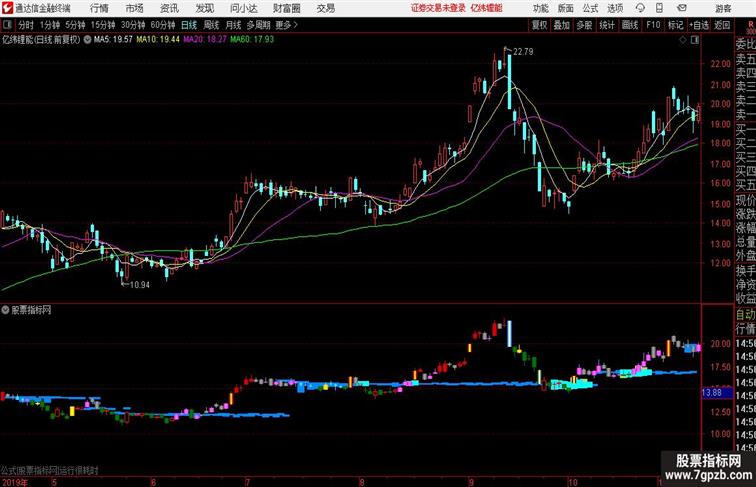Open the 公式 menu

coord(590,8)
